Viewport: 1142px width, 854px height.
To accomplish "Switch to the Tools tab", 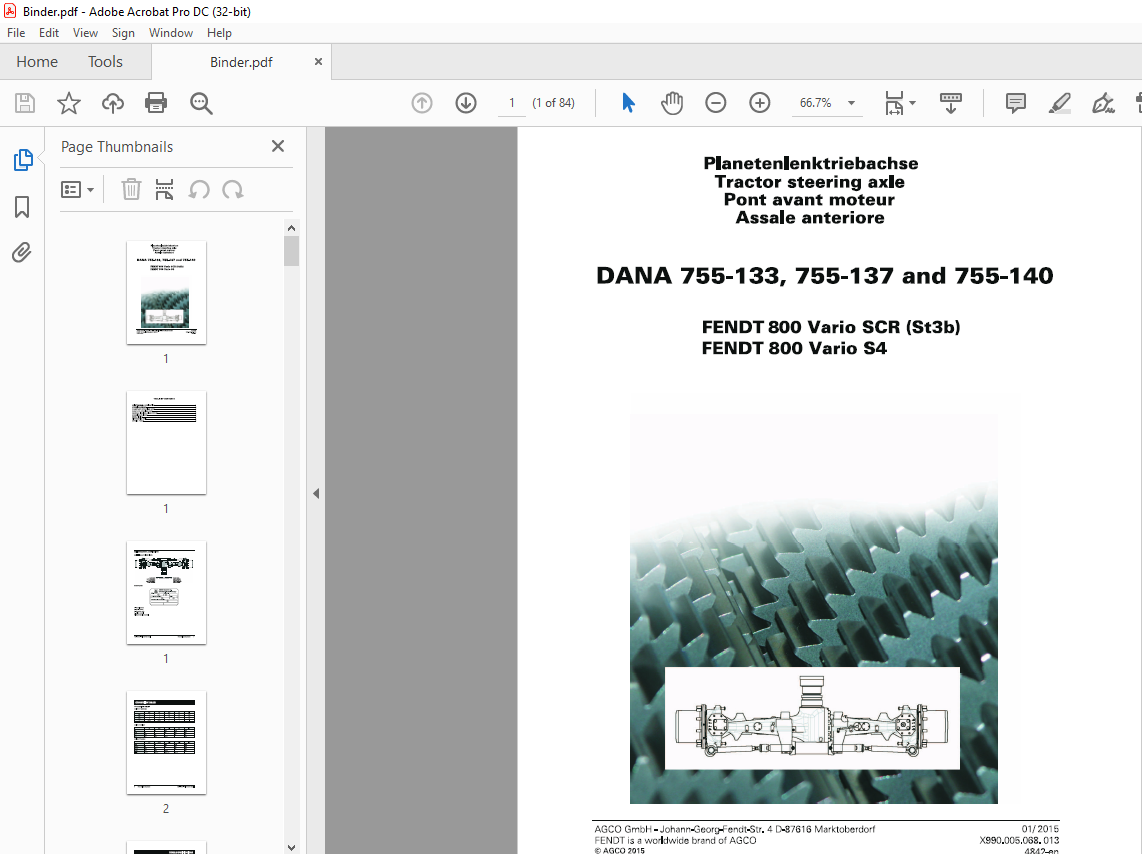I will click(x=106, y=62).
